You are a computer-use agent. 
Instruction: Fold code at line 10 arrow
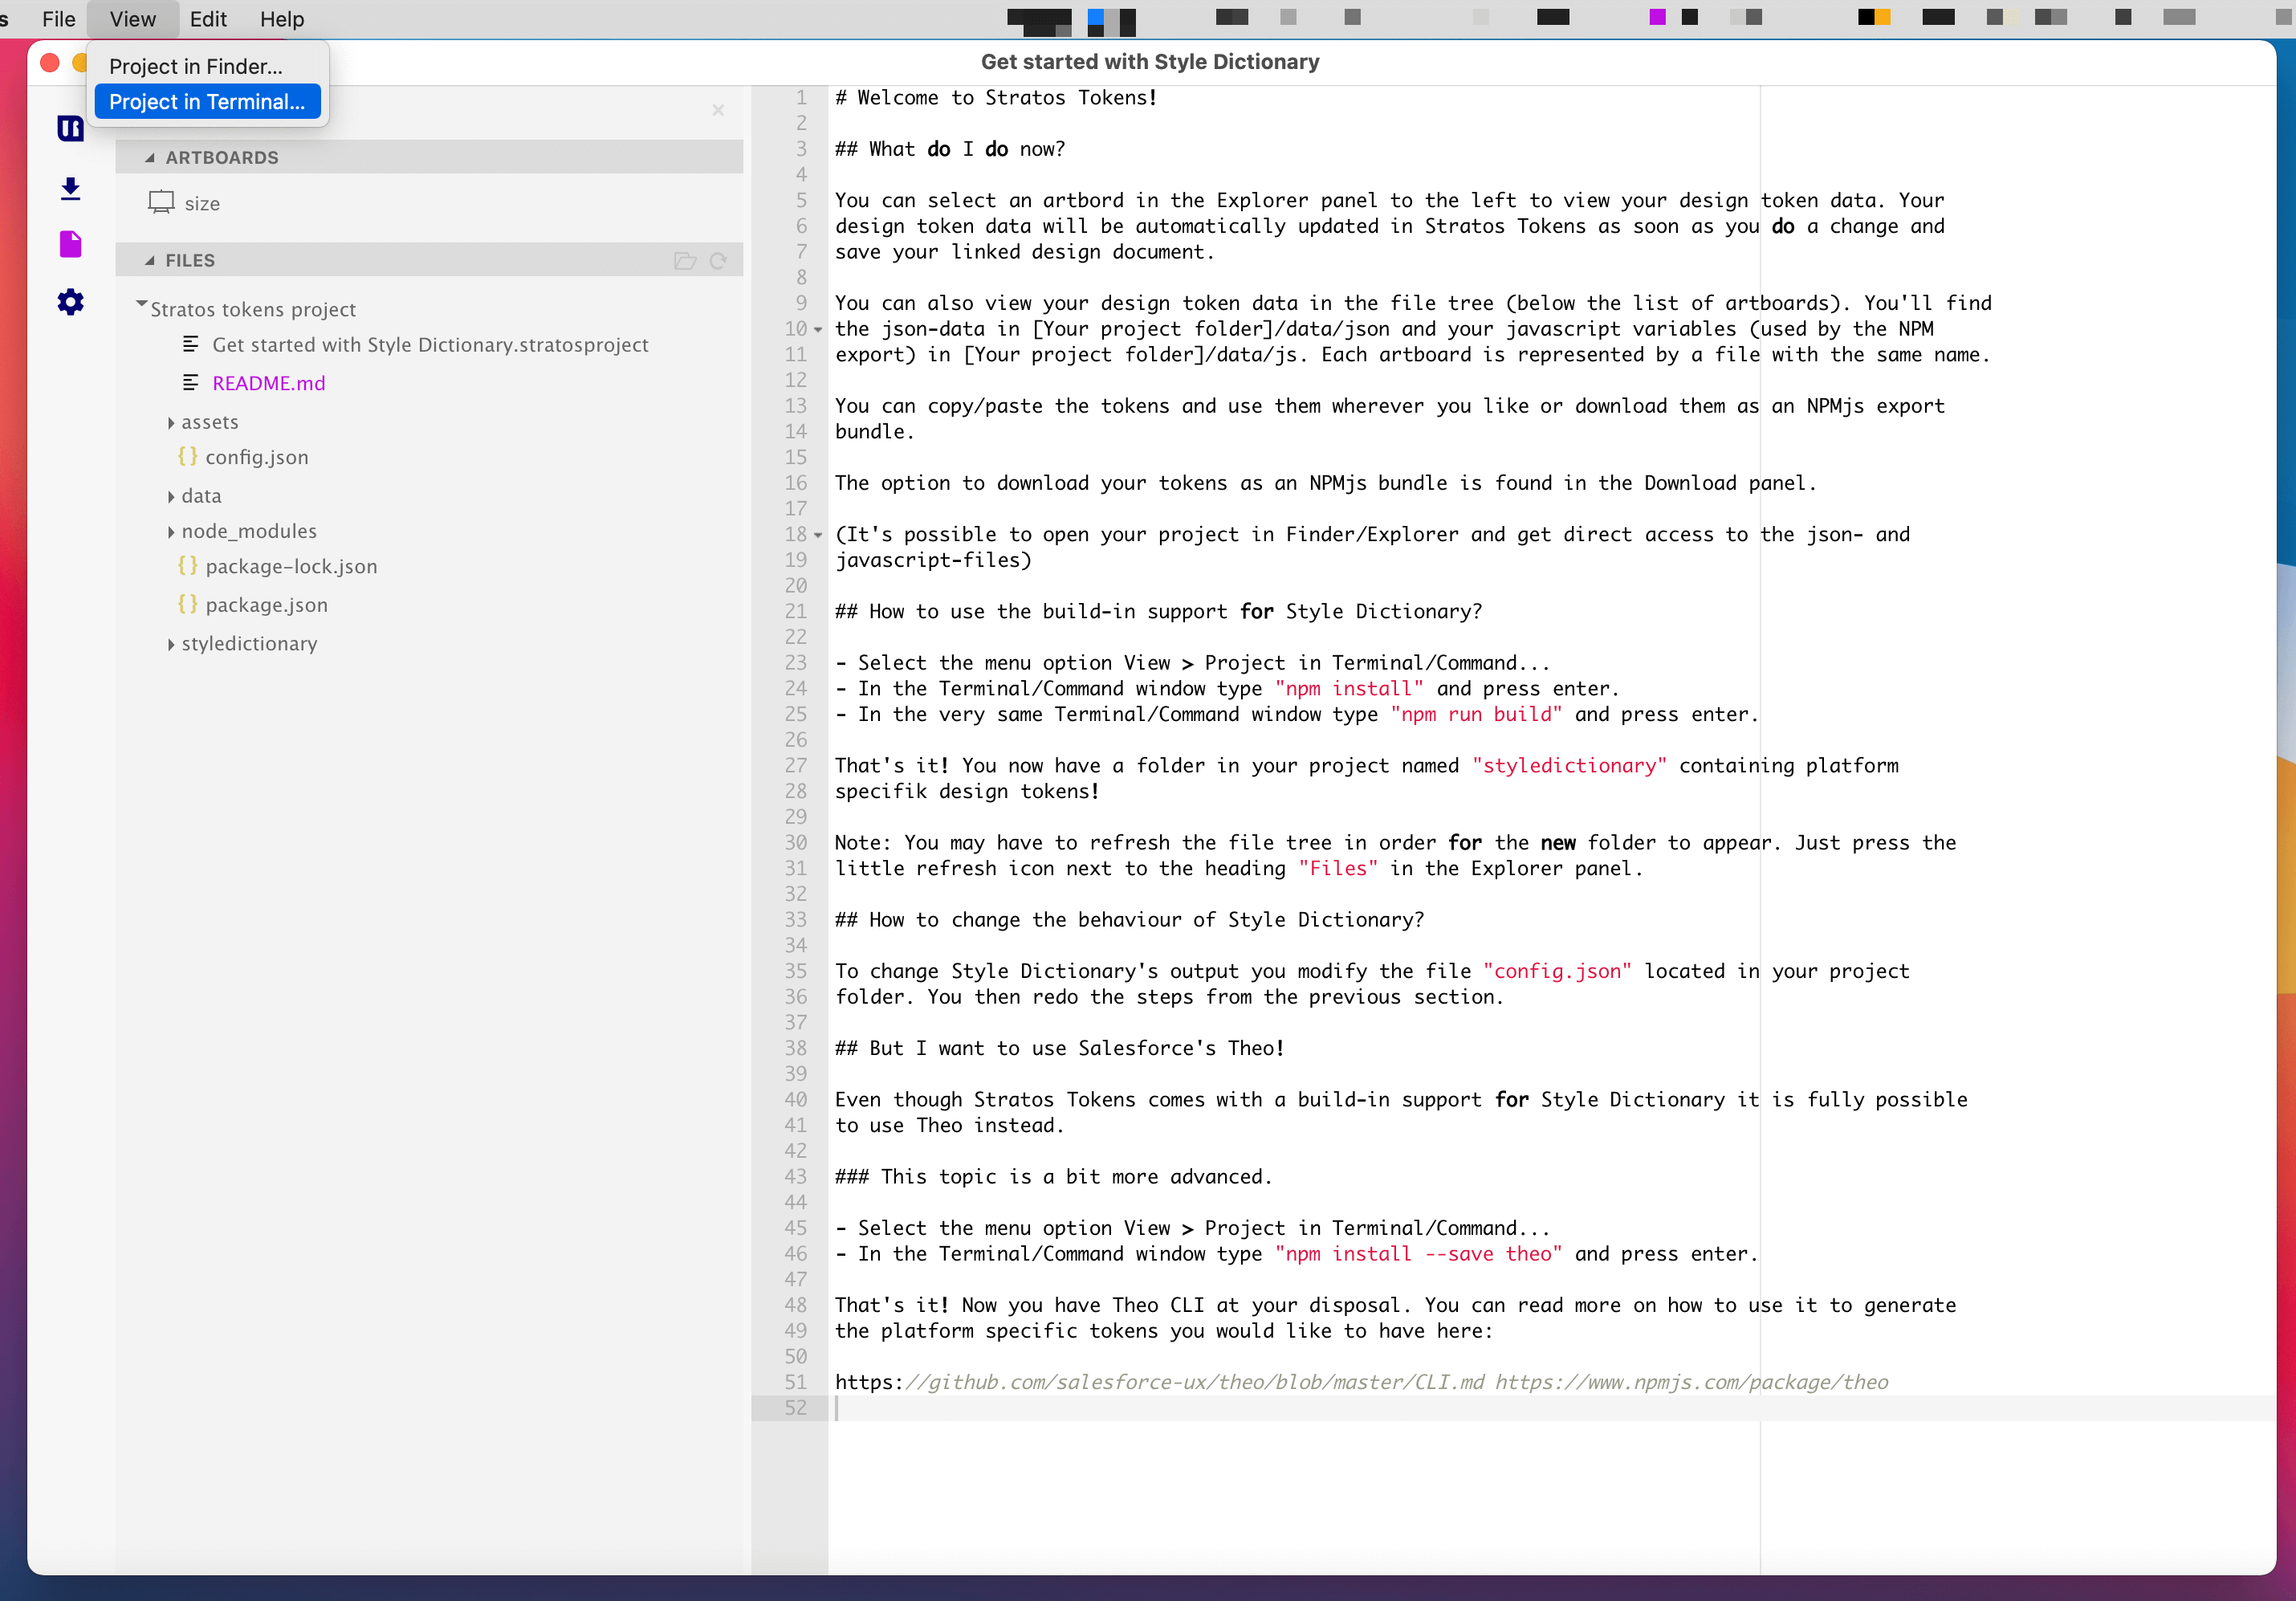(x=818, y=330)
